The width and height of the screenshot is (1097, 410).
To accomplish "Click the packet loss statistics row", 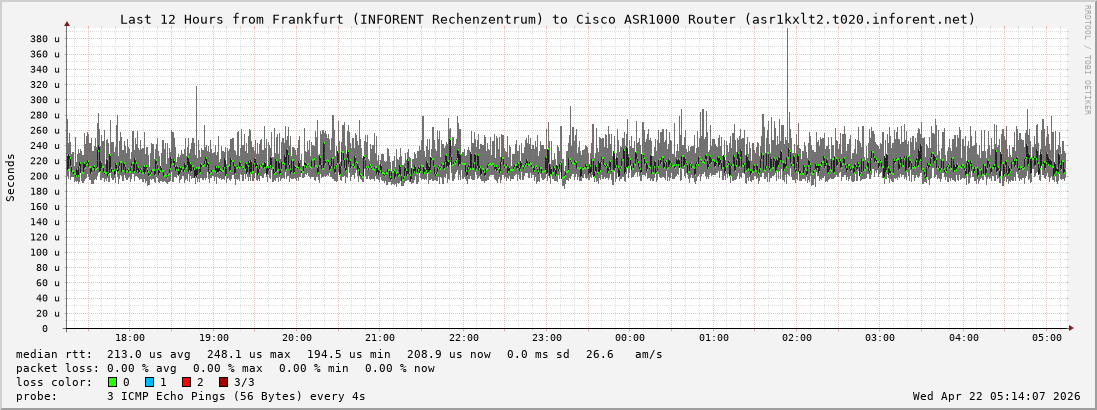I will (x=225, y=368).
